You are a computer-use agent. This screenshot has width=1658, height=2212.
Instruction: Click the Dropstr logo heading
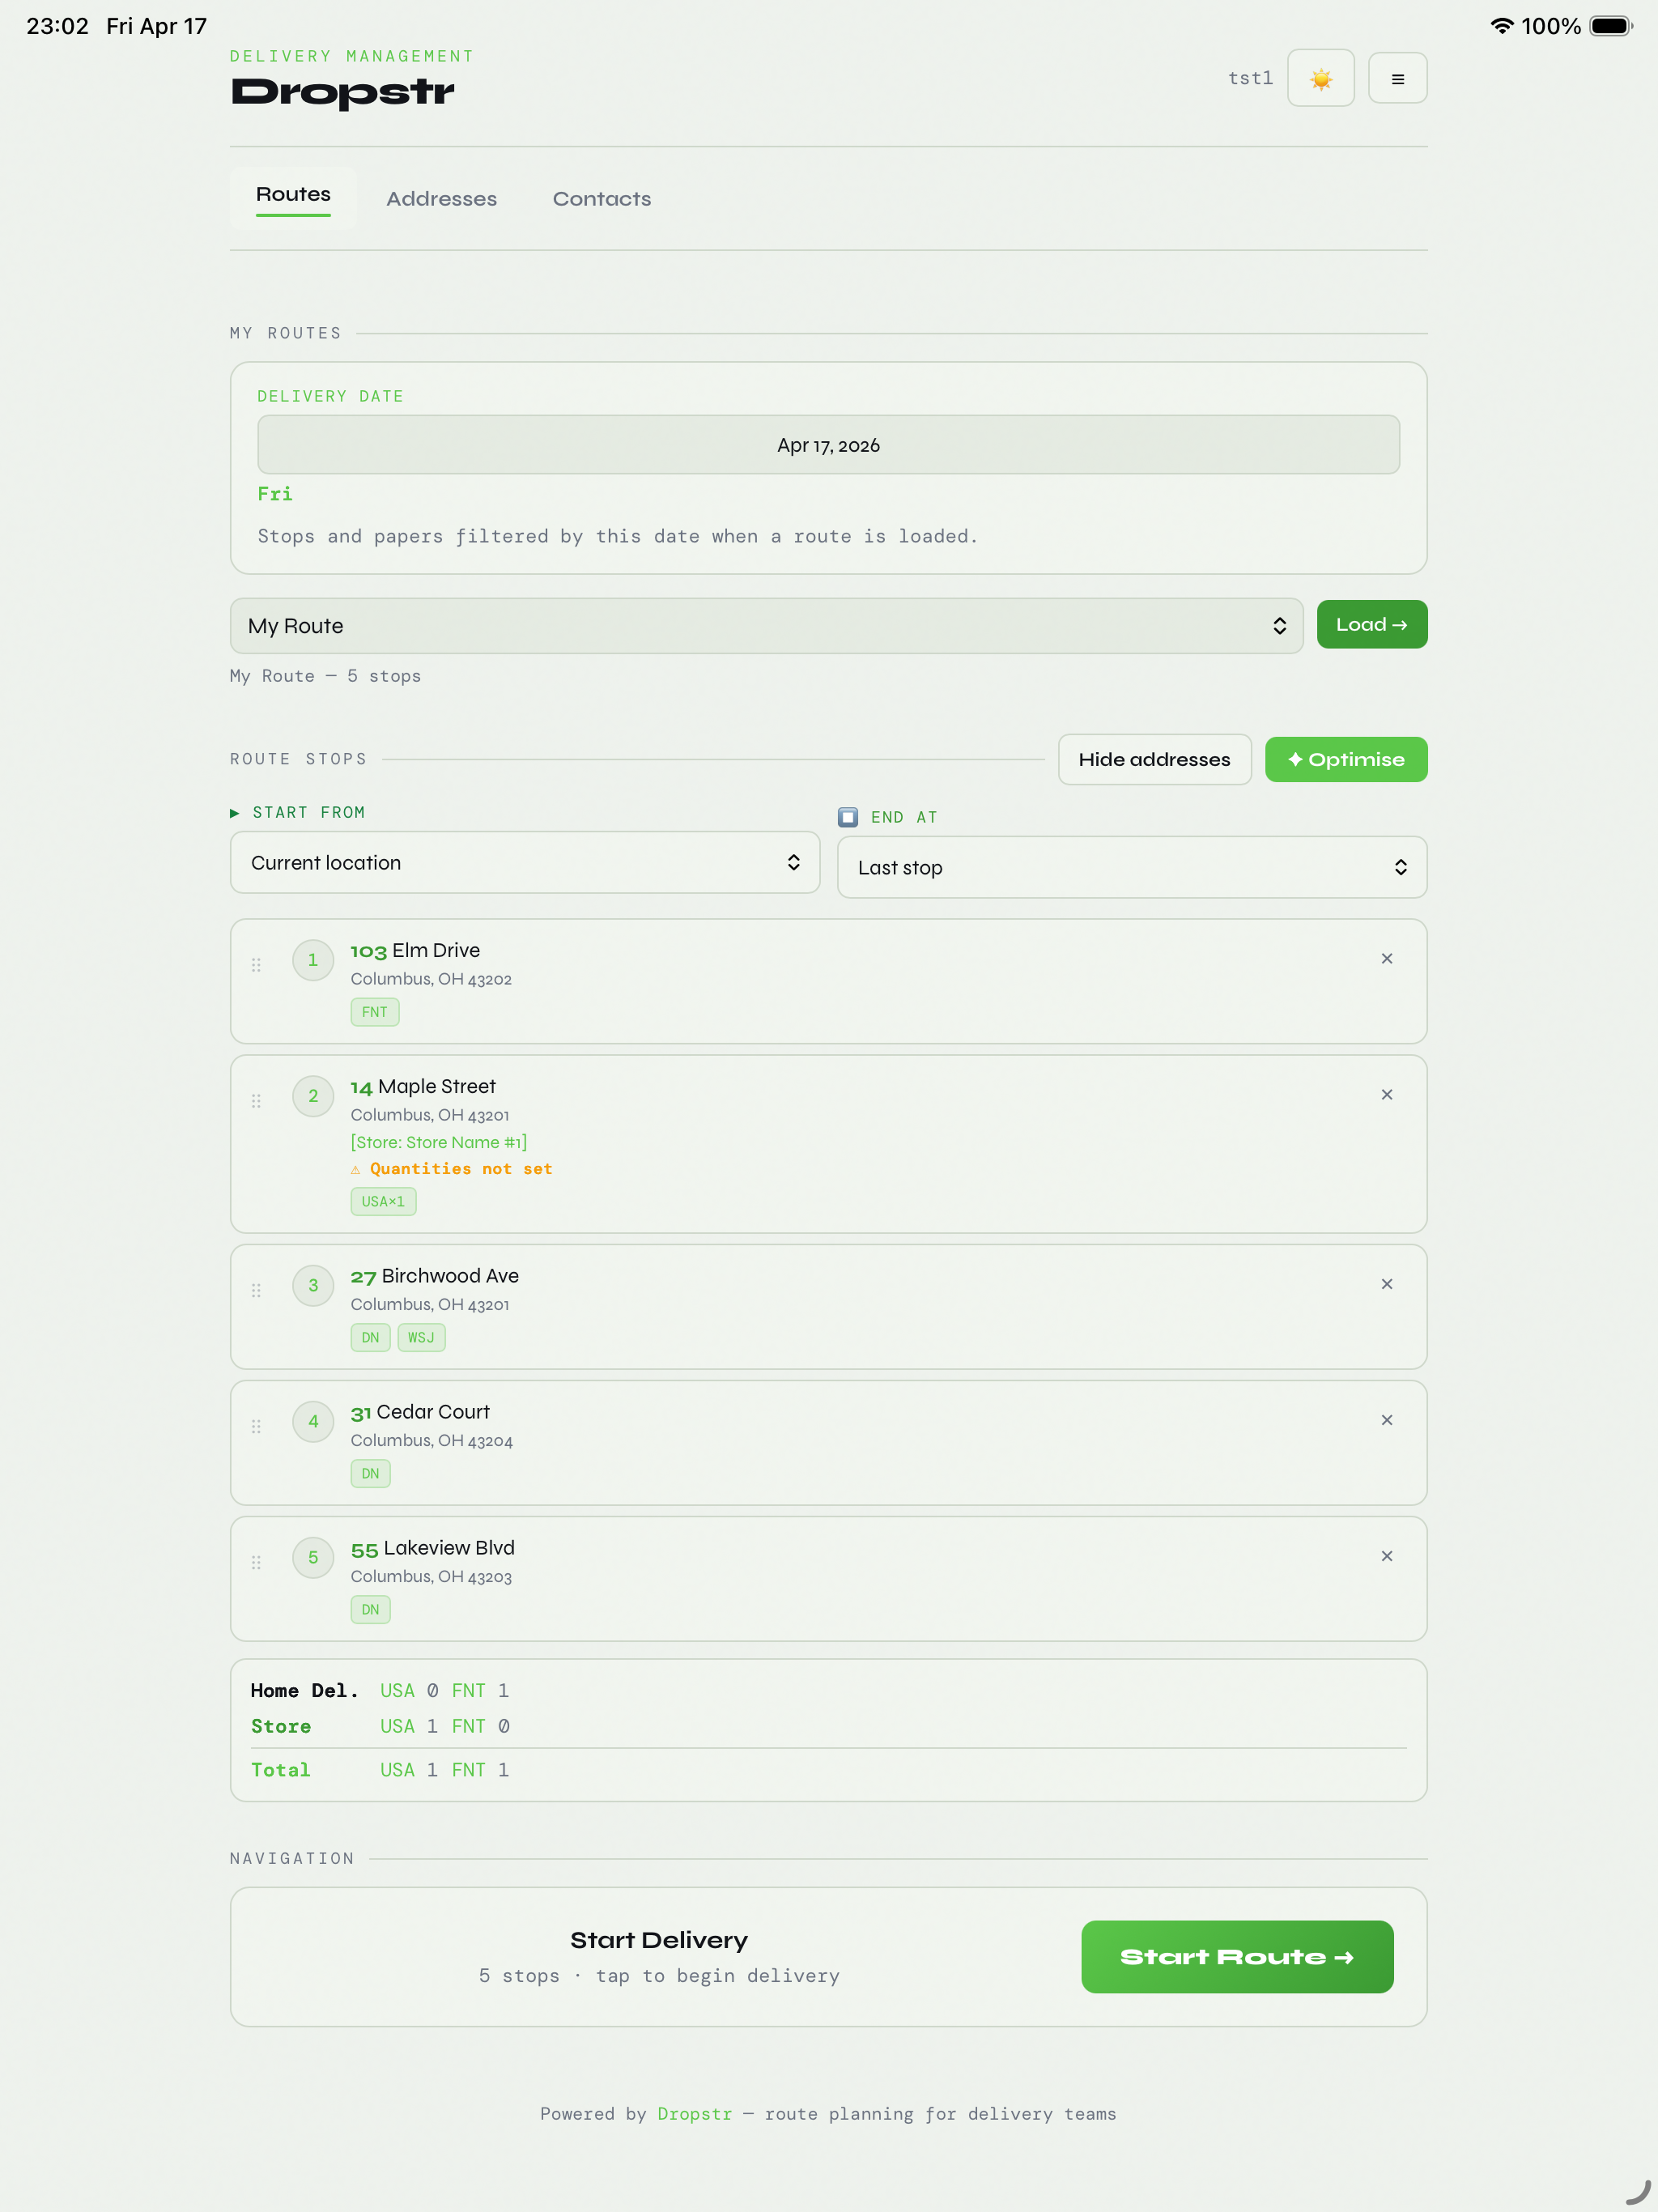click(343, 92)
